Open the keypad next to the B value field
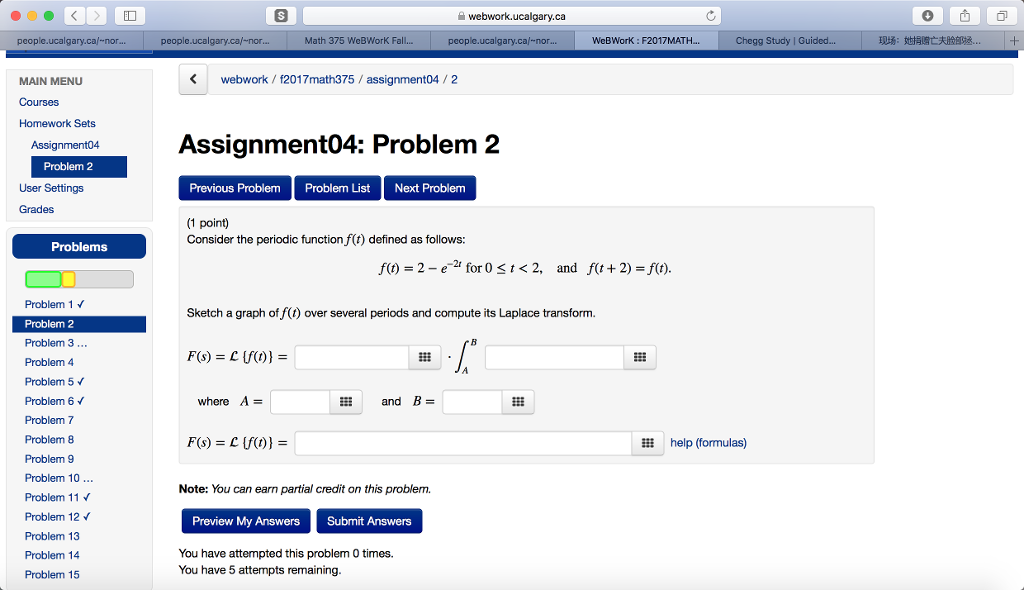The image size is (1024, 590). 518,401
